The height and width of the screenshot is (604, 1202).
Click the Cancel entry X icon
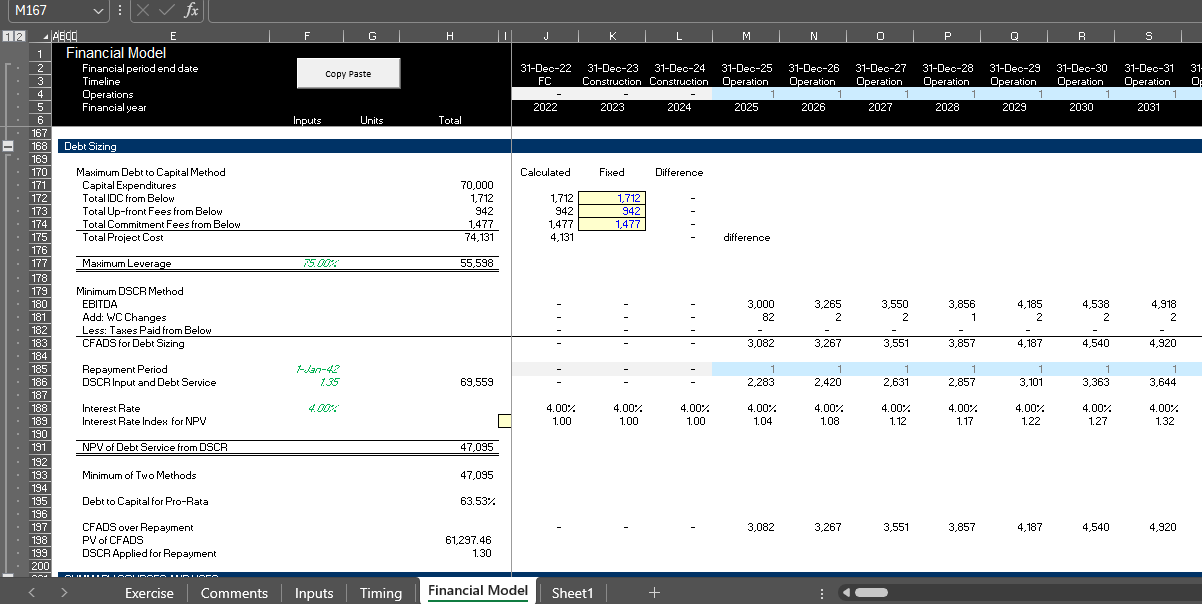(x=143, y=10)
